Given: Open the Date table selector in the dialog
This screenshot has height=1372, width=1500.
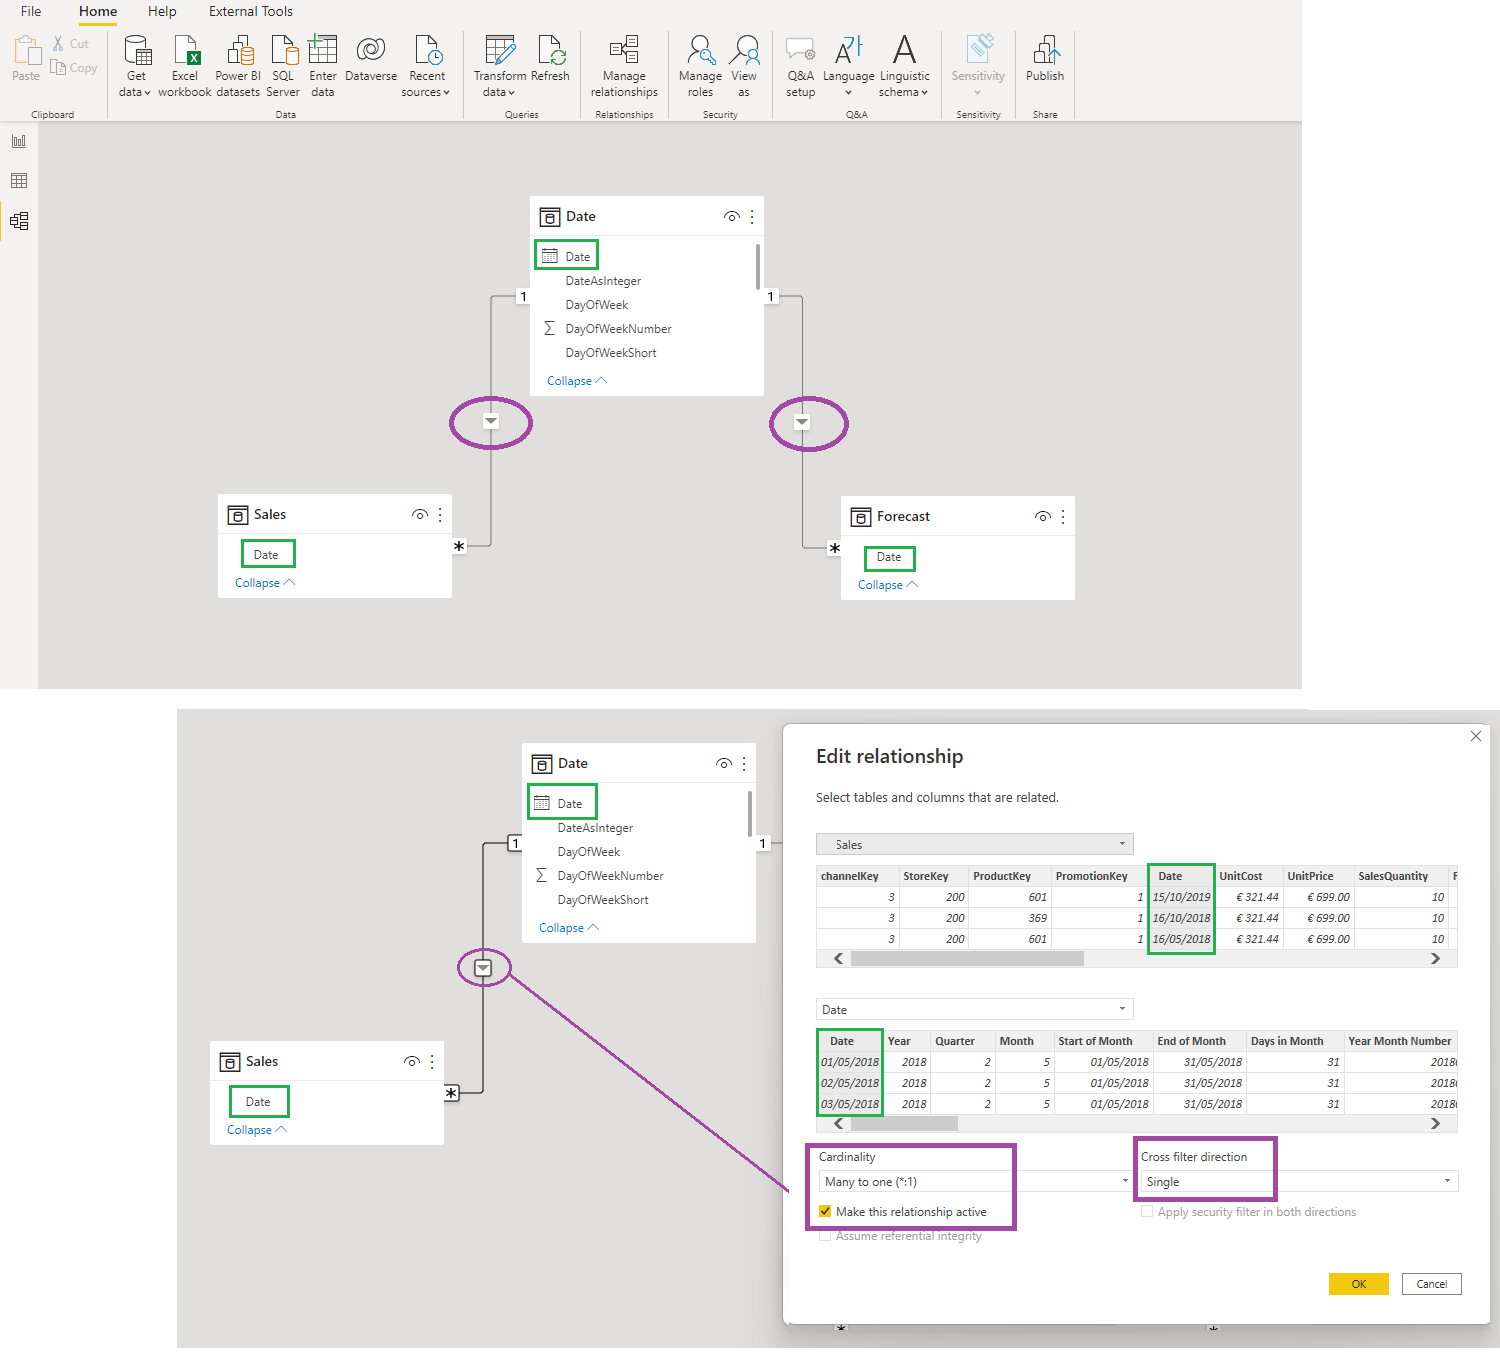Looking at the screenshot, I should tap(975, 1010).
